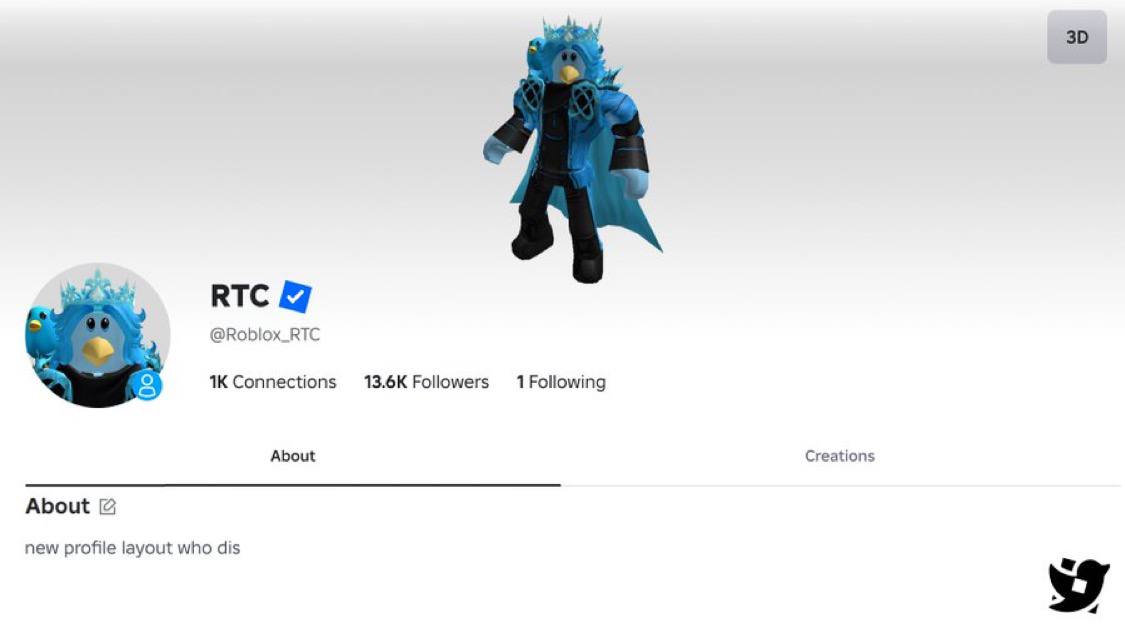View the 13.6K Followers list
This screenshot has width=1125, height=633.
click(426, 382)
